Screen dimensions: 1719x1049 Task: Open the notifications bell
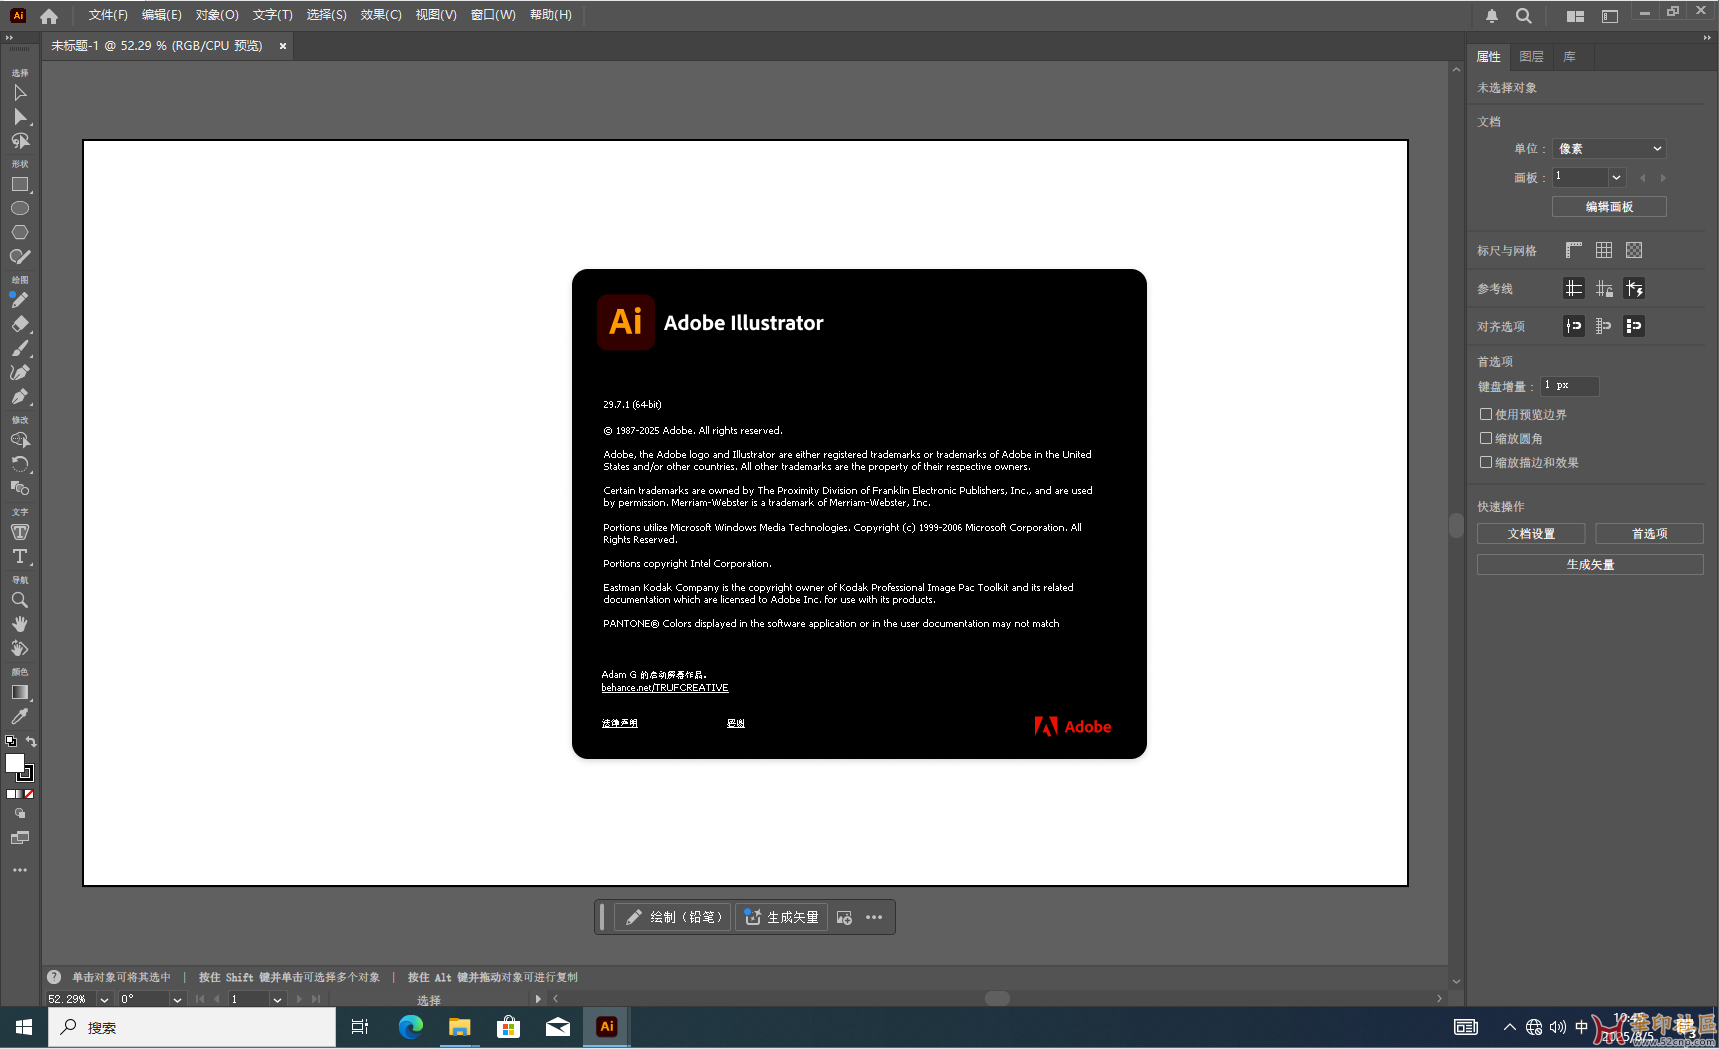point(1492,16)
